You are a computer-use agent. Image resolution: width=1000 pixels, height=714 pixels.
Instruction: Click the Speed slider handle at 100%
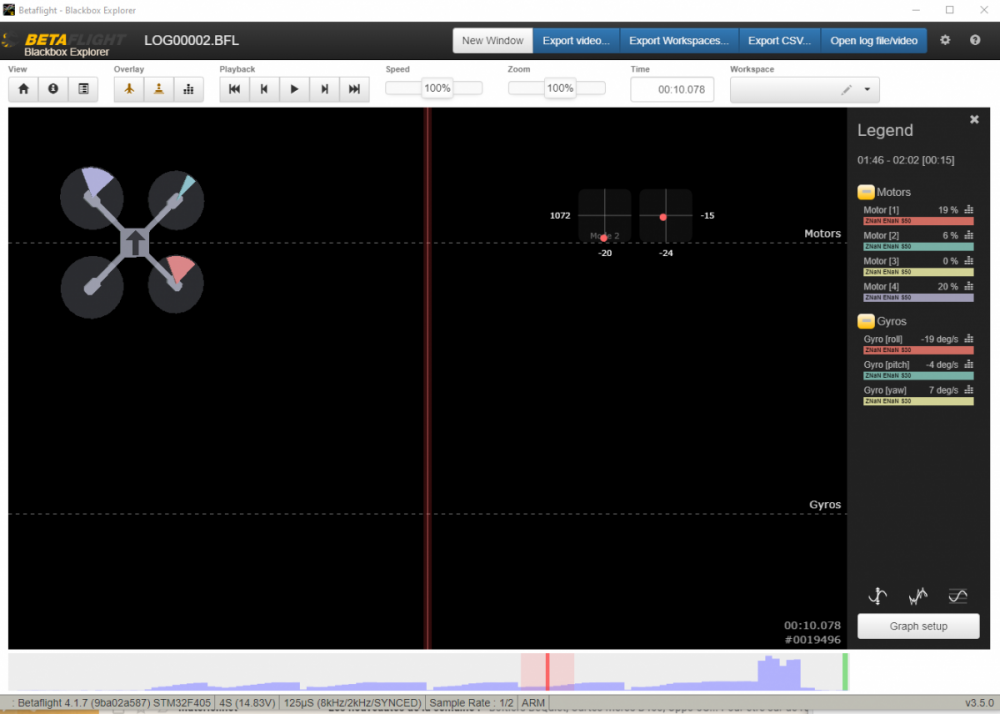437,88
